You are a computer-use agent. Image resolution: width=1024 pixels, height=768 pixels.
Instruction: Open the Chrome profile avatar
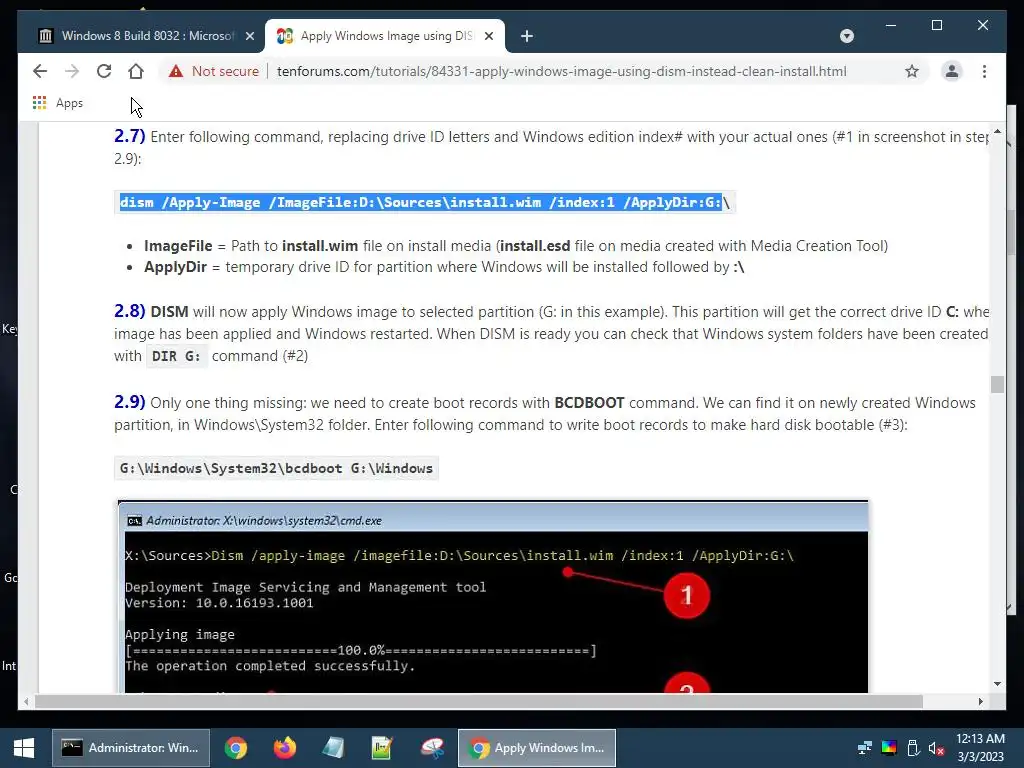[952, 71]
